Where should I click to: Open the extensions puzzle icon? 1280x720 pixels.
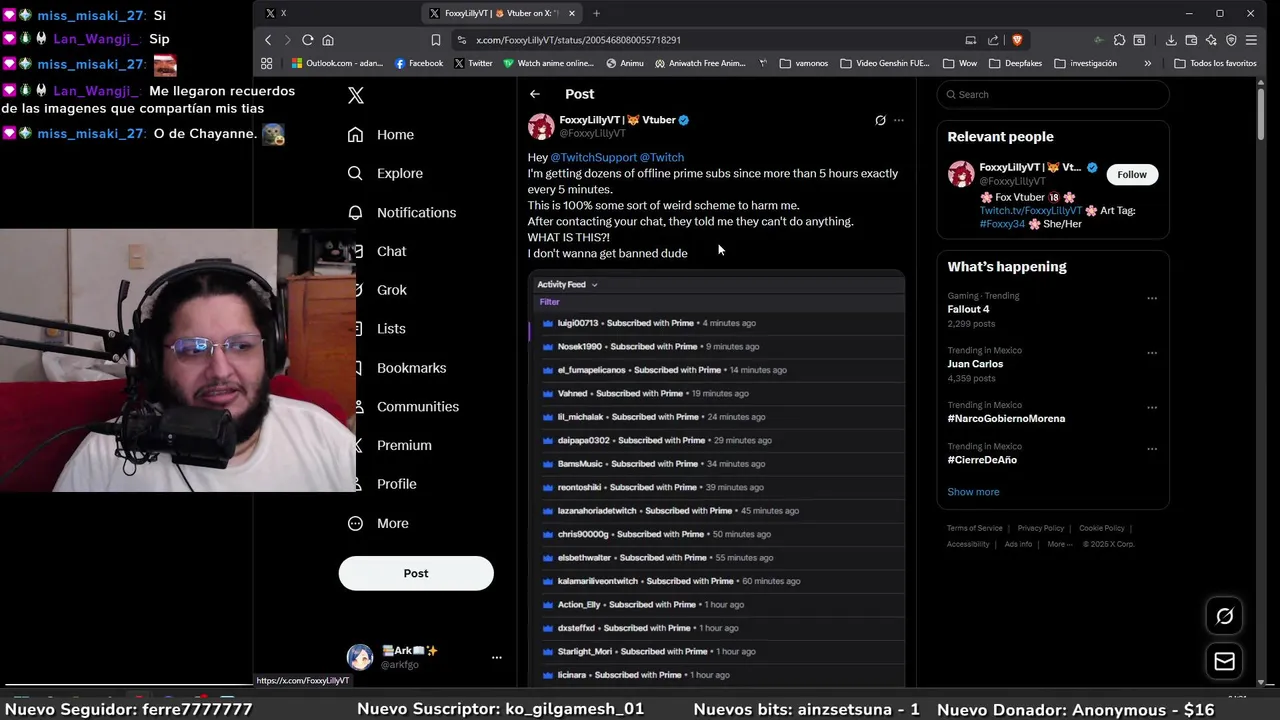click(x=1119, y=40)
